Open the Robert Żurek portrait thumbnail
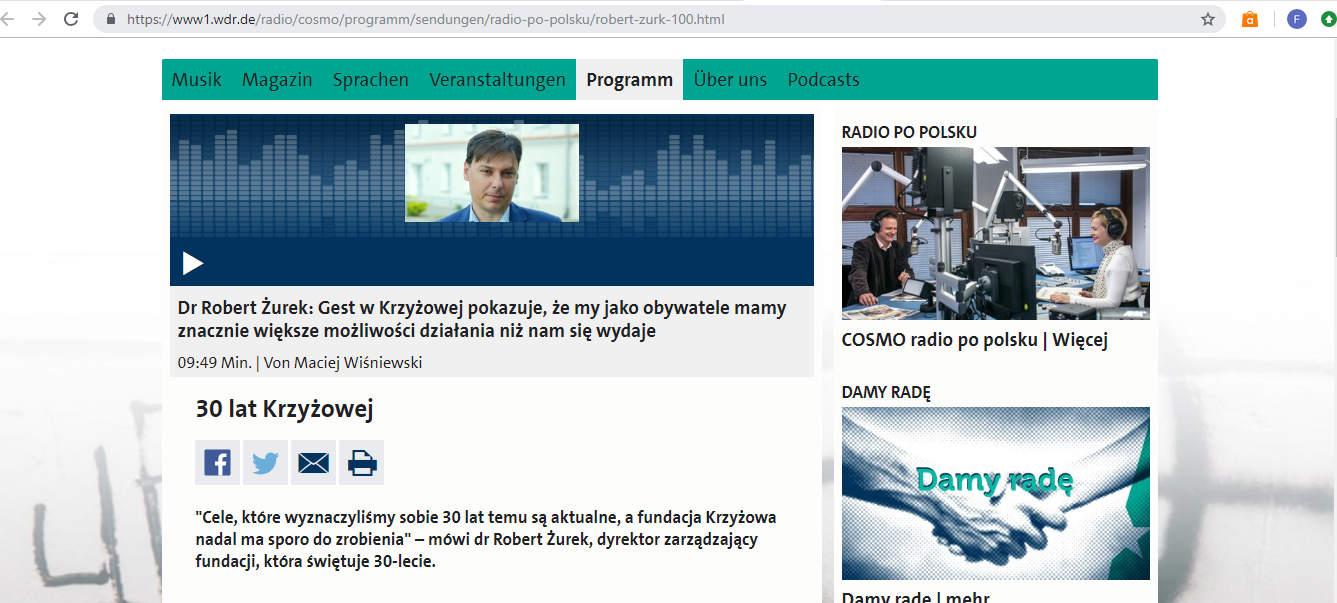This screenshot has height=603, width=1337. coord(492,173)
